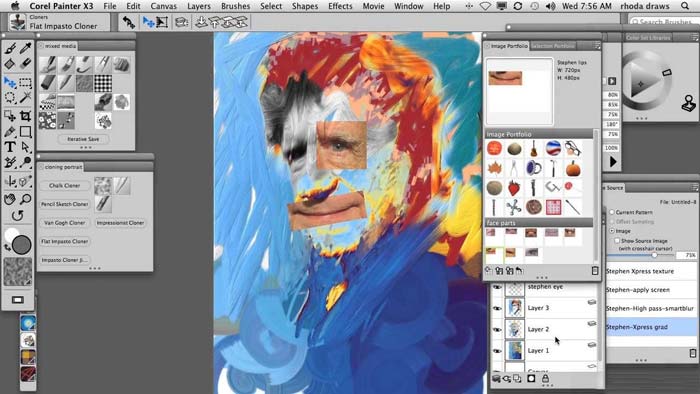
Task: Select the Crop tool
Action: pyautogui.click(x=25, y=116)
